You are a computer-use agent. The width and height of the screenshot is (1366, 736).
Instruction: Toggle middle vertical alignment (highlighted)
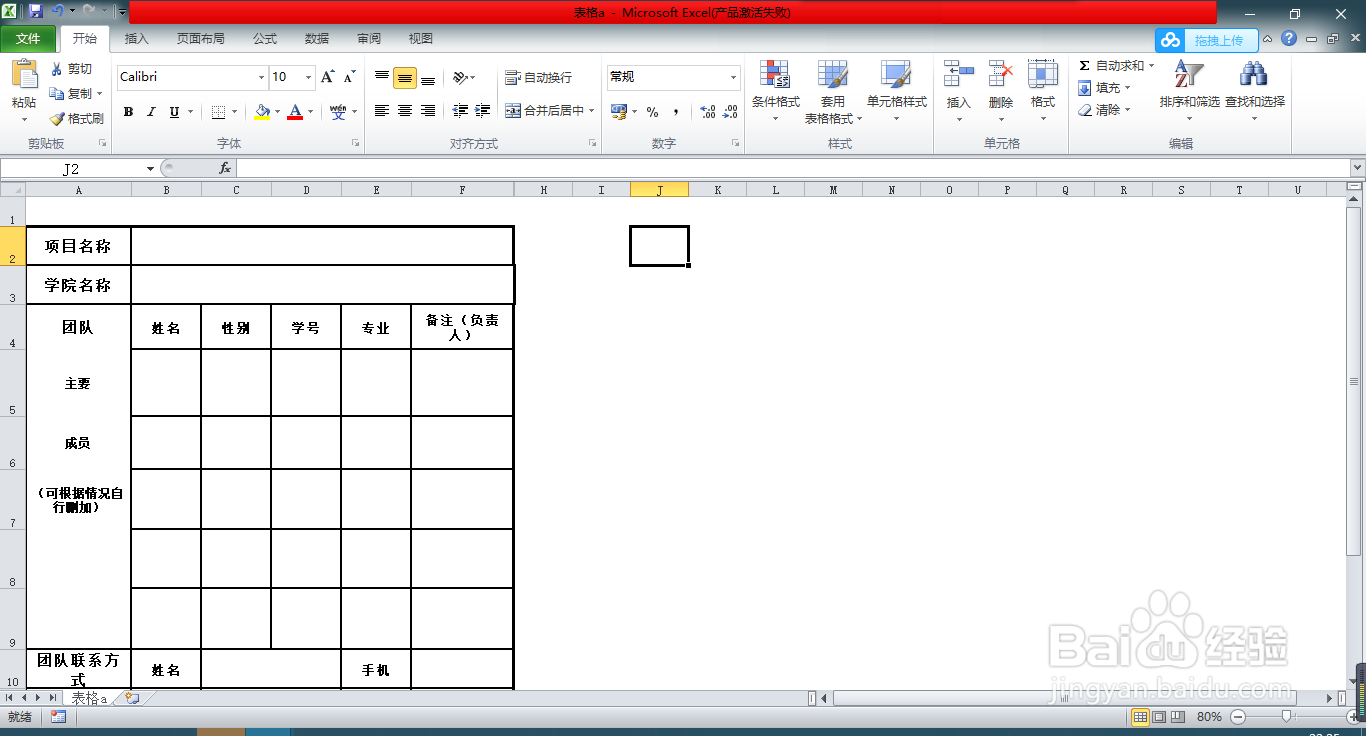[405, 78]
